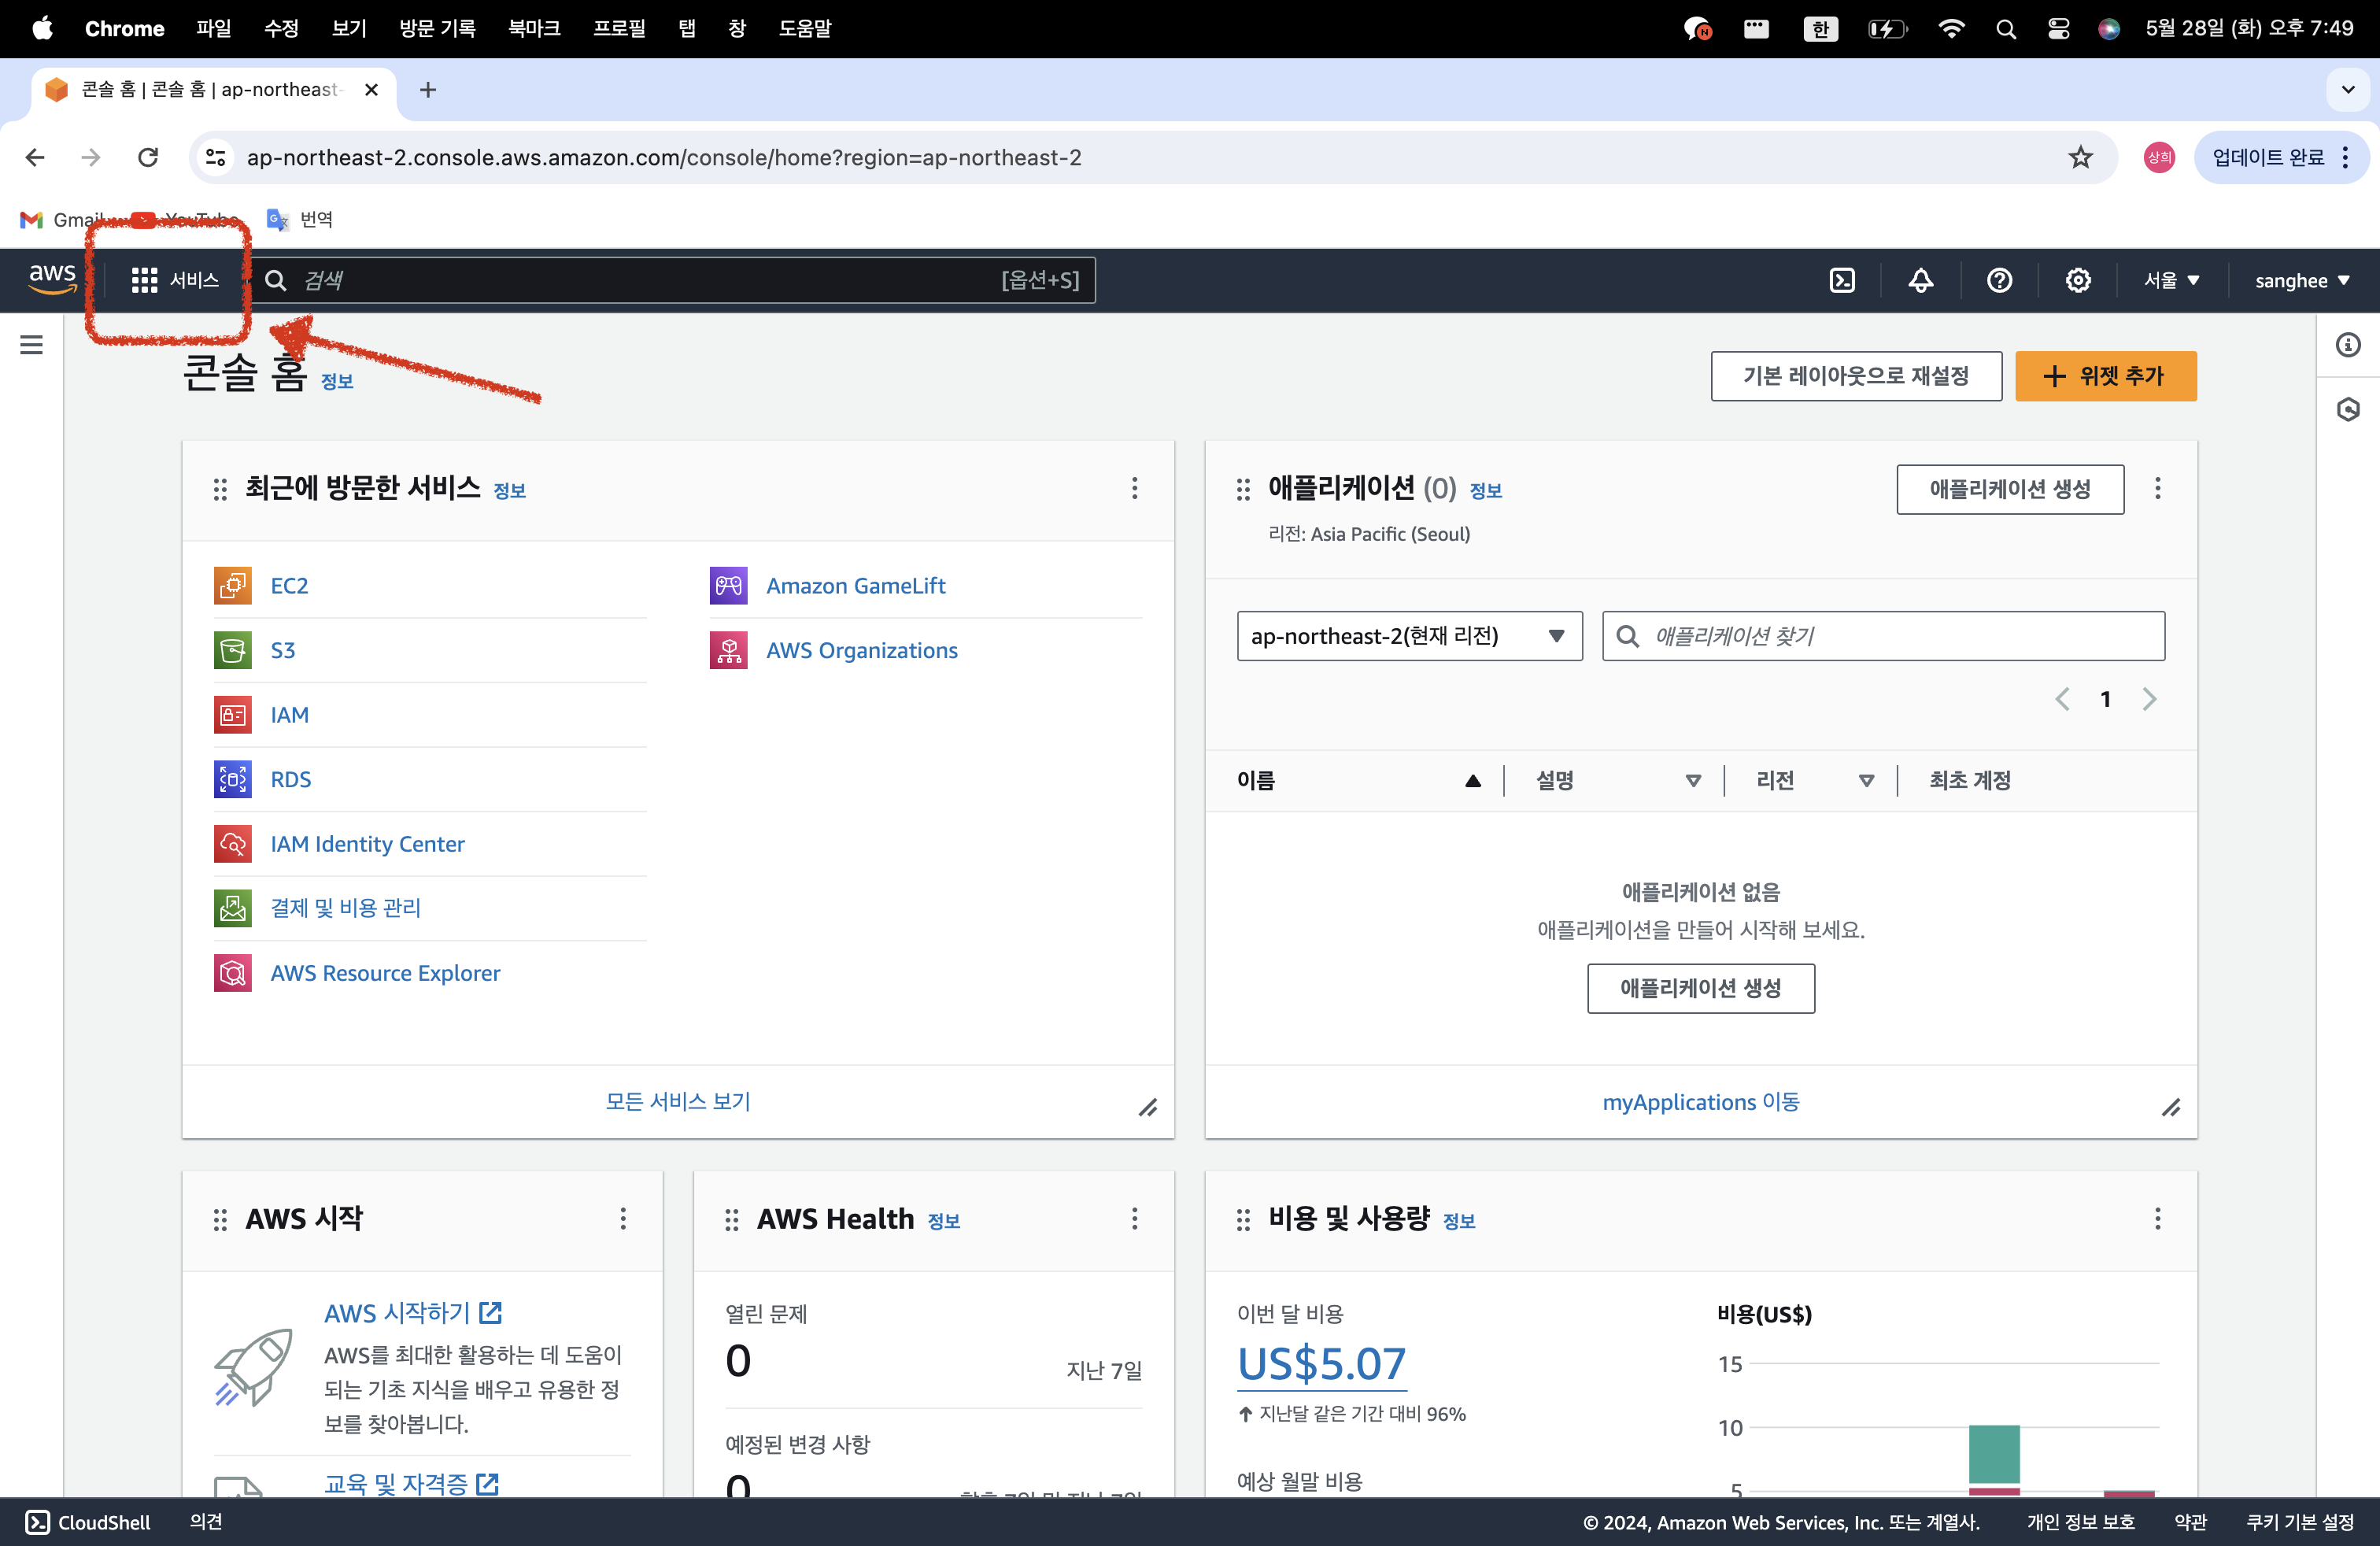This screenshot has width=2380, height=1546.
Task: Click the 위젯 추가 button
Action: [2105, 376]
